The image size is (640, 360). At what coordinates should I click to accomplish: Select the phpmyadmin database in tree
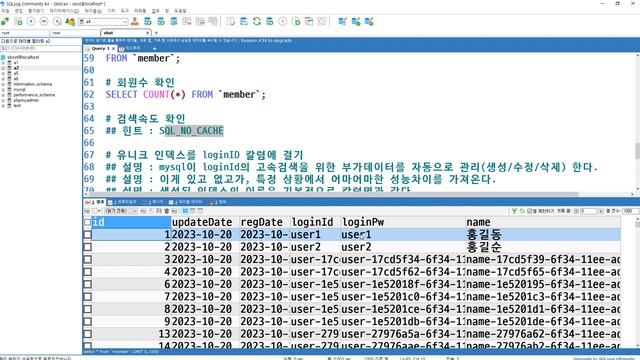[26, 100]
